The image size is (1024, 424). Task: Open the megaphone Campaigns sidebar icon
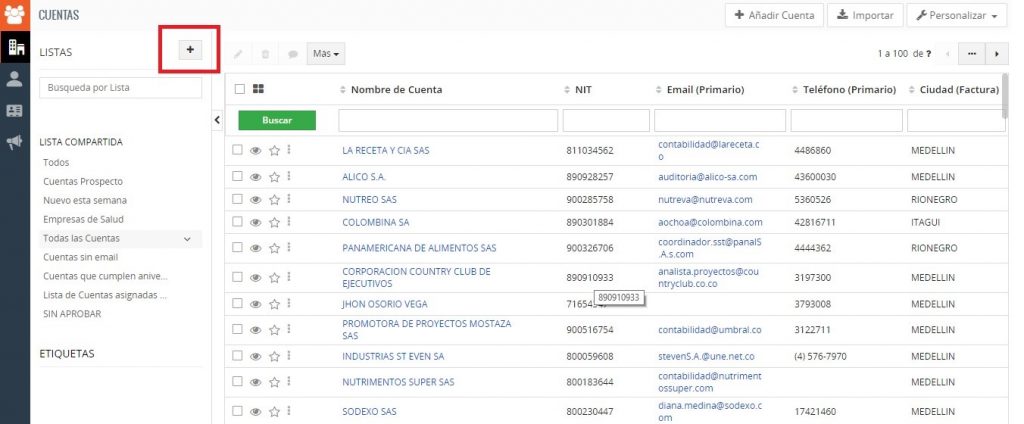click(15, 143)
